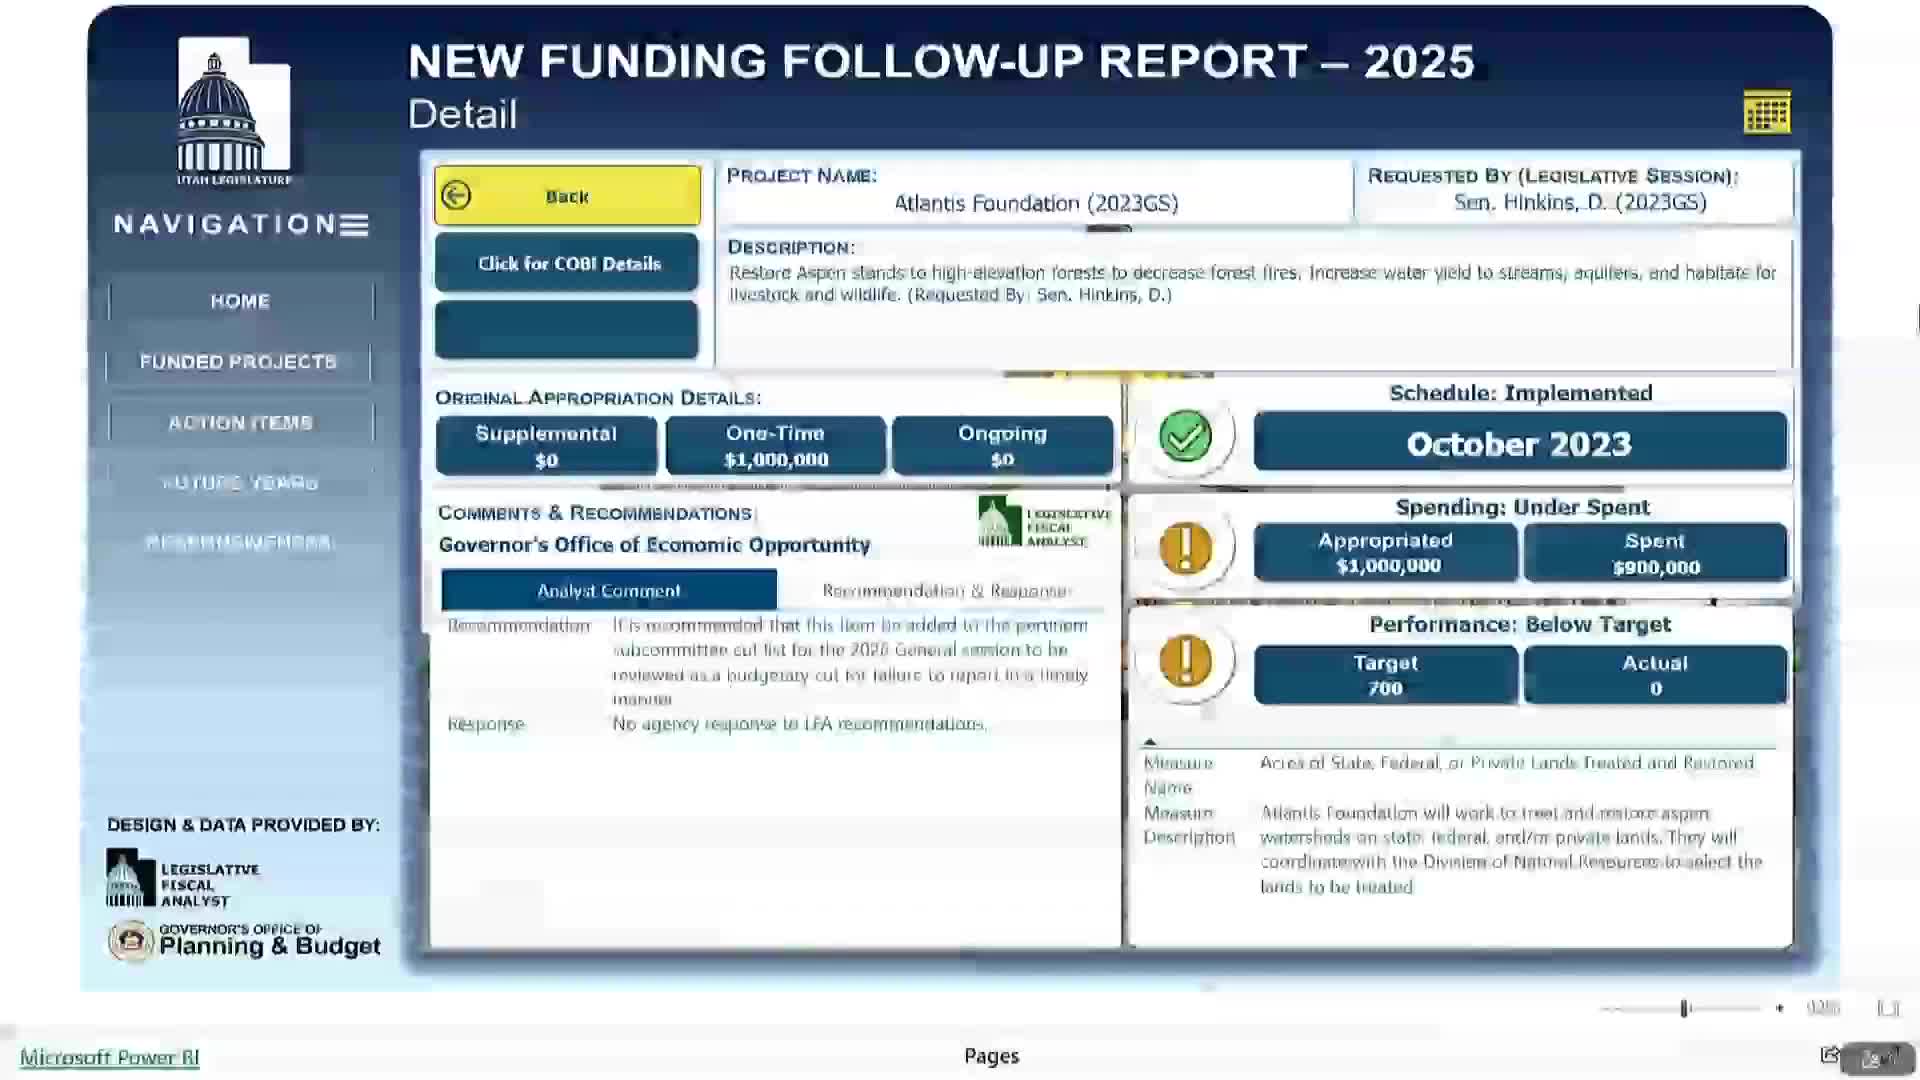Click the Back arrow circle icon
Image resolution: width=1920 pixels, height=1080 pixels.
click(x=456, y=196)
